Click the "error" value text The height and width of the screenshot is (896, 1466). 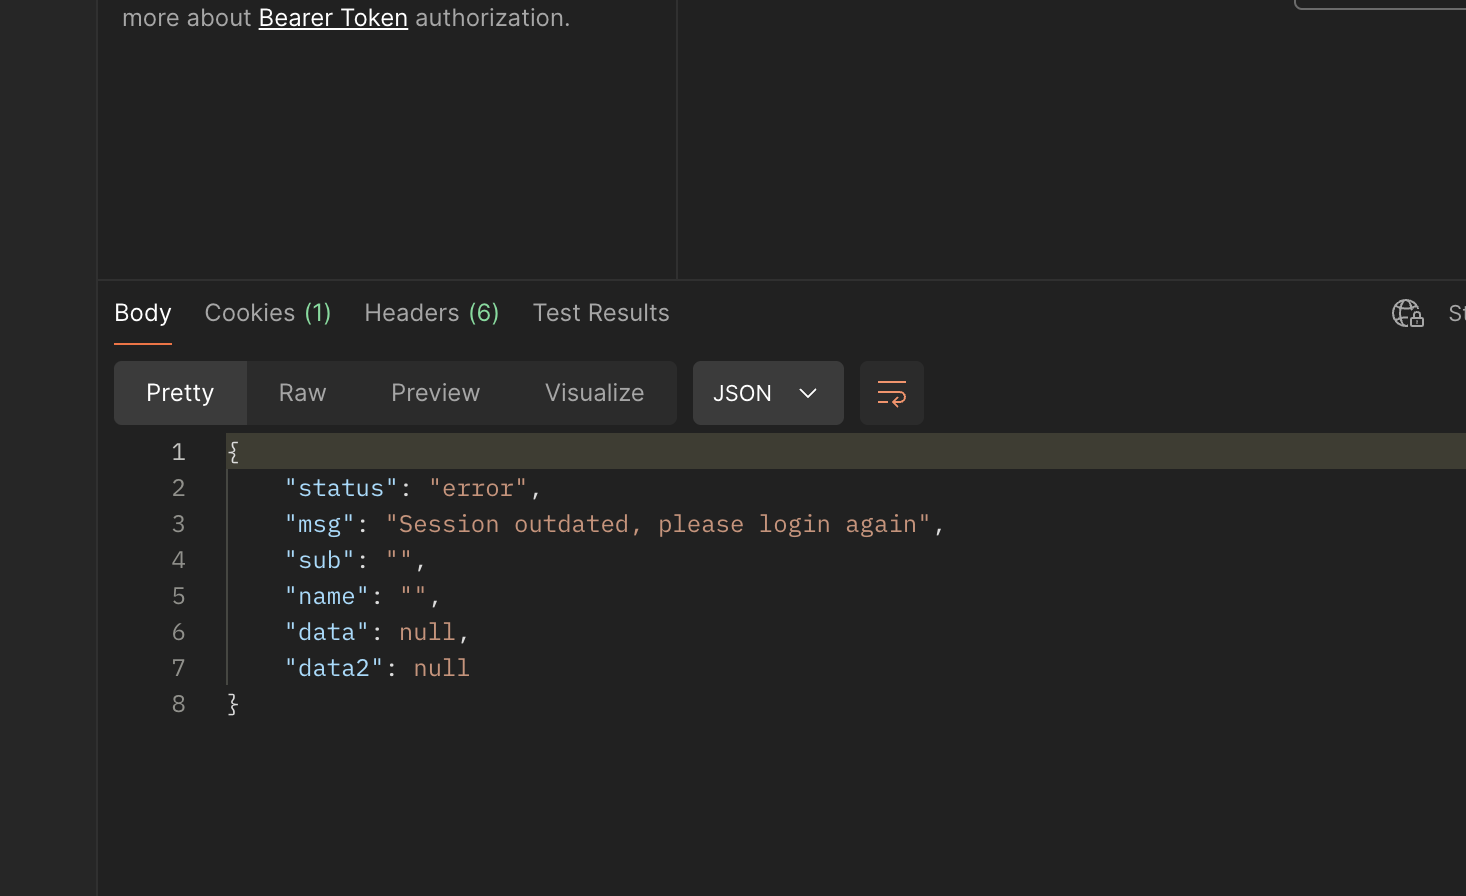pos(478,488)
